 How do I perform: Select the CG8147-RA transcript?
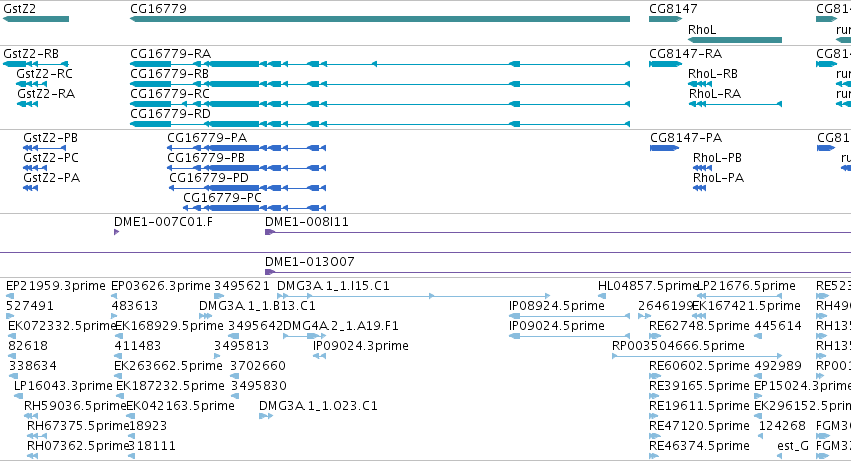(x=665, y=64)
